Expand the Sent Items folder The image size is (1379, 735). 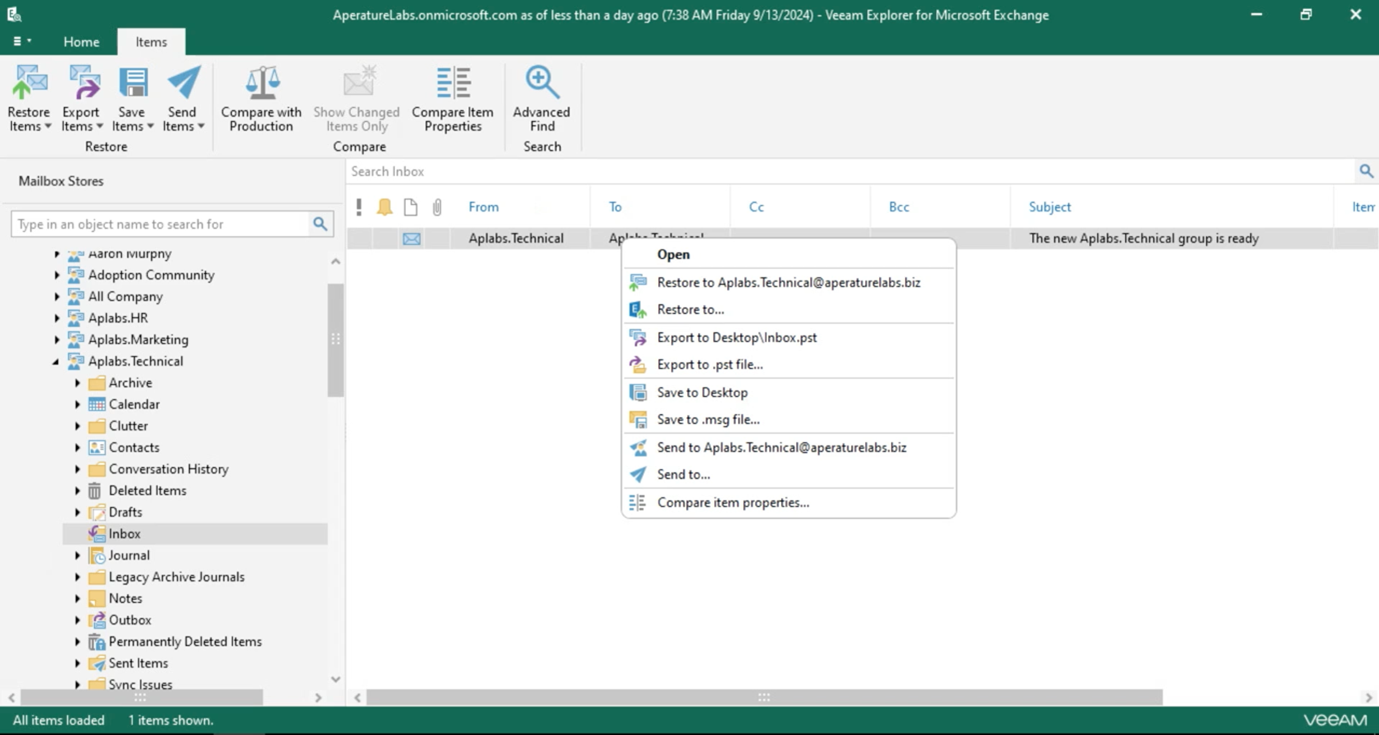(x=78, y=663)
